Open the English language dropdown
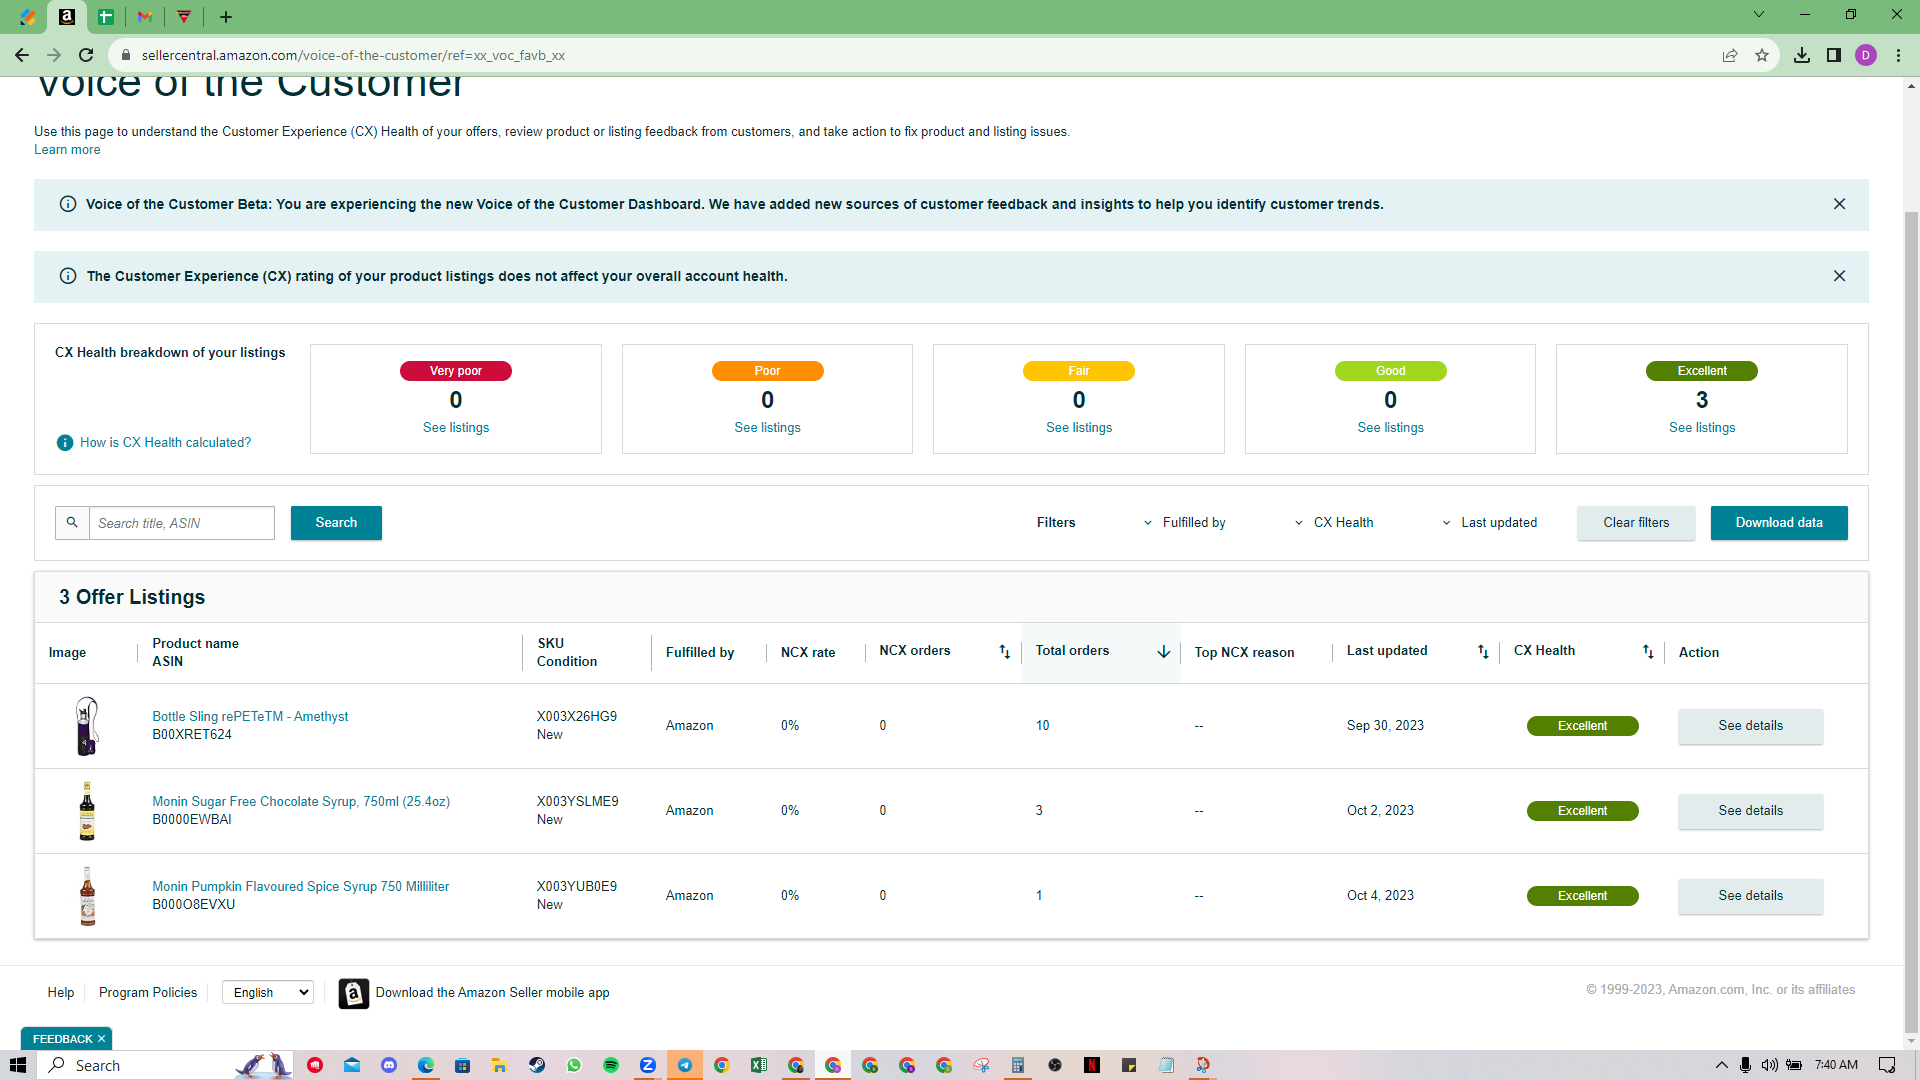Viewport: 1920px width, 1080px height. (268, 992)
